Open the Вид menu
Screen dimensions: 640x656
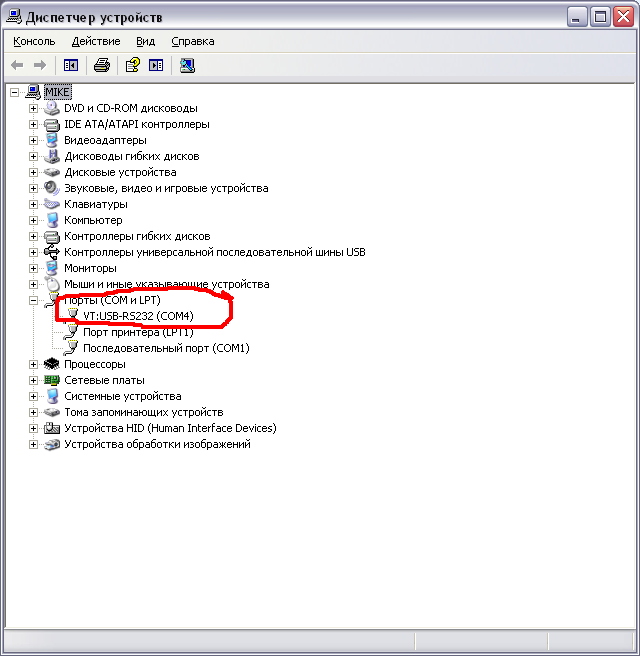click(x=146, y=41)
